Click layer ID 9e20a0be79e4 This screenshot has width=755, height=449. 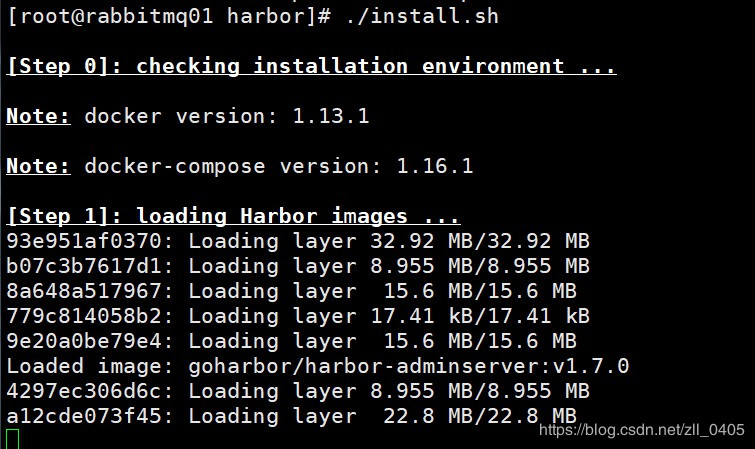click(87, 341)
